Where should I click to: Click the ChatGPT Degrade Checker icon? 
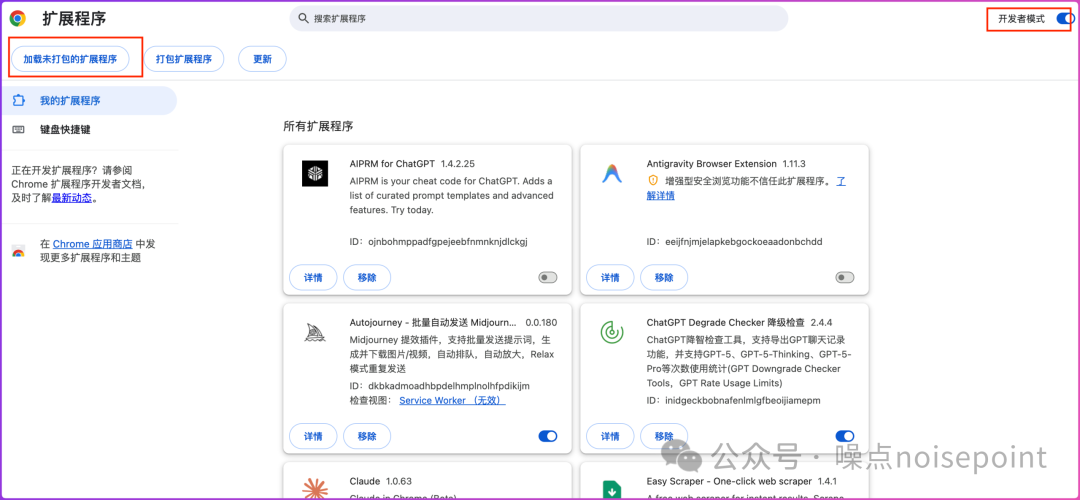(x=612, y=332)
